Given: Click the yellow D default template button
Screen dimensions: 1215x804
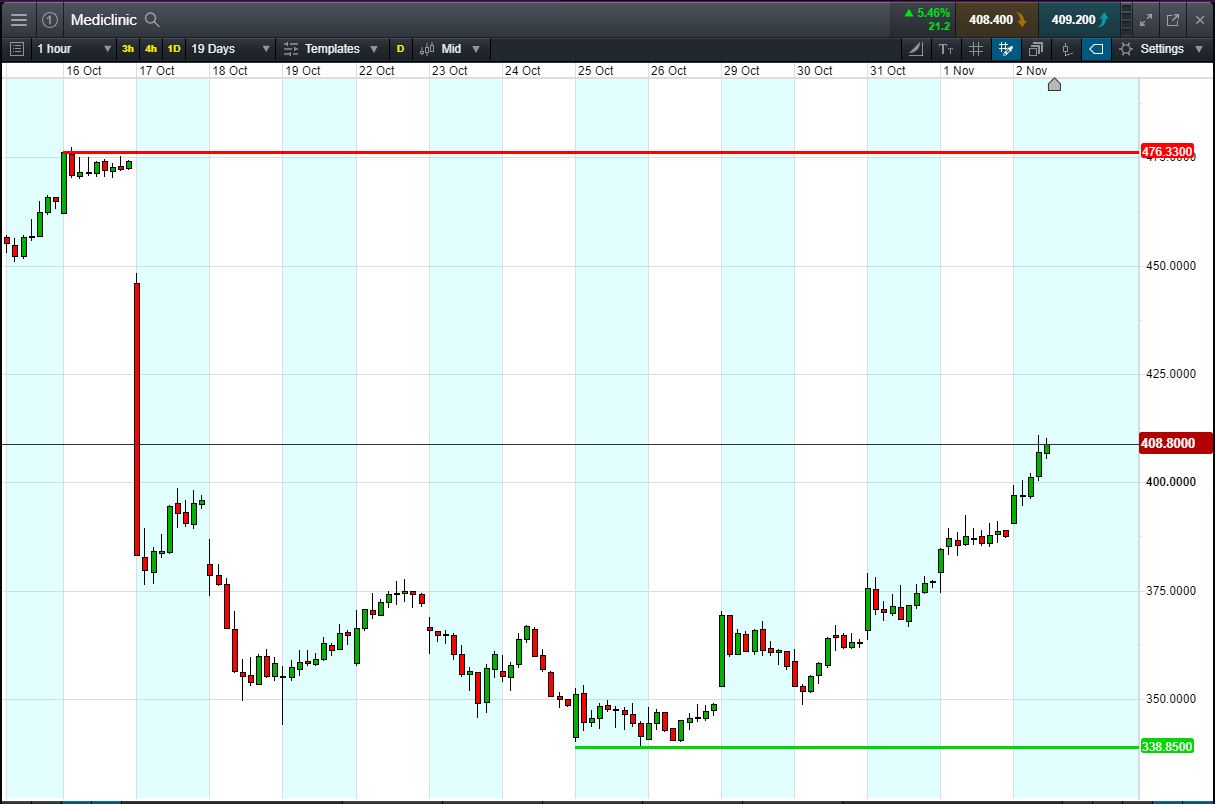Looking at the screenshot, I should point(400,48).
